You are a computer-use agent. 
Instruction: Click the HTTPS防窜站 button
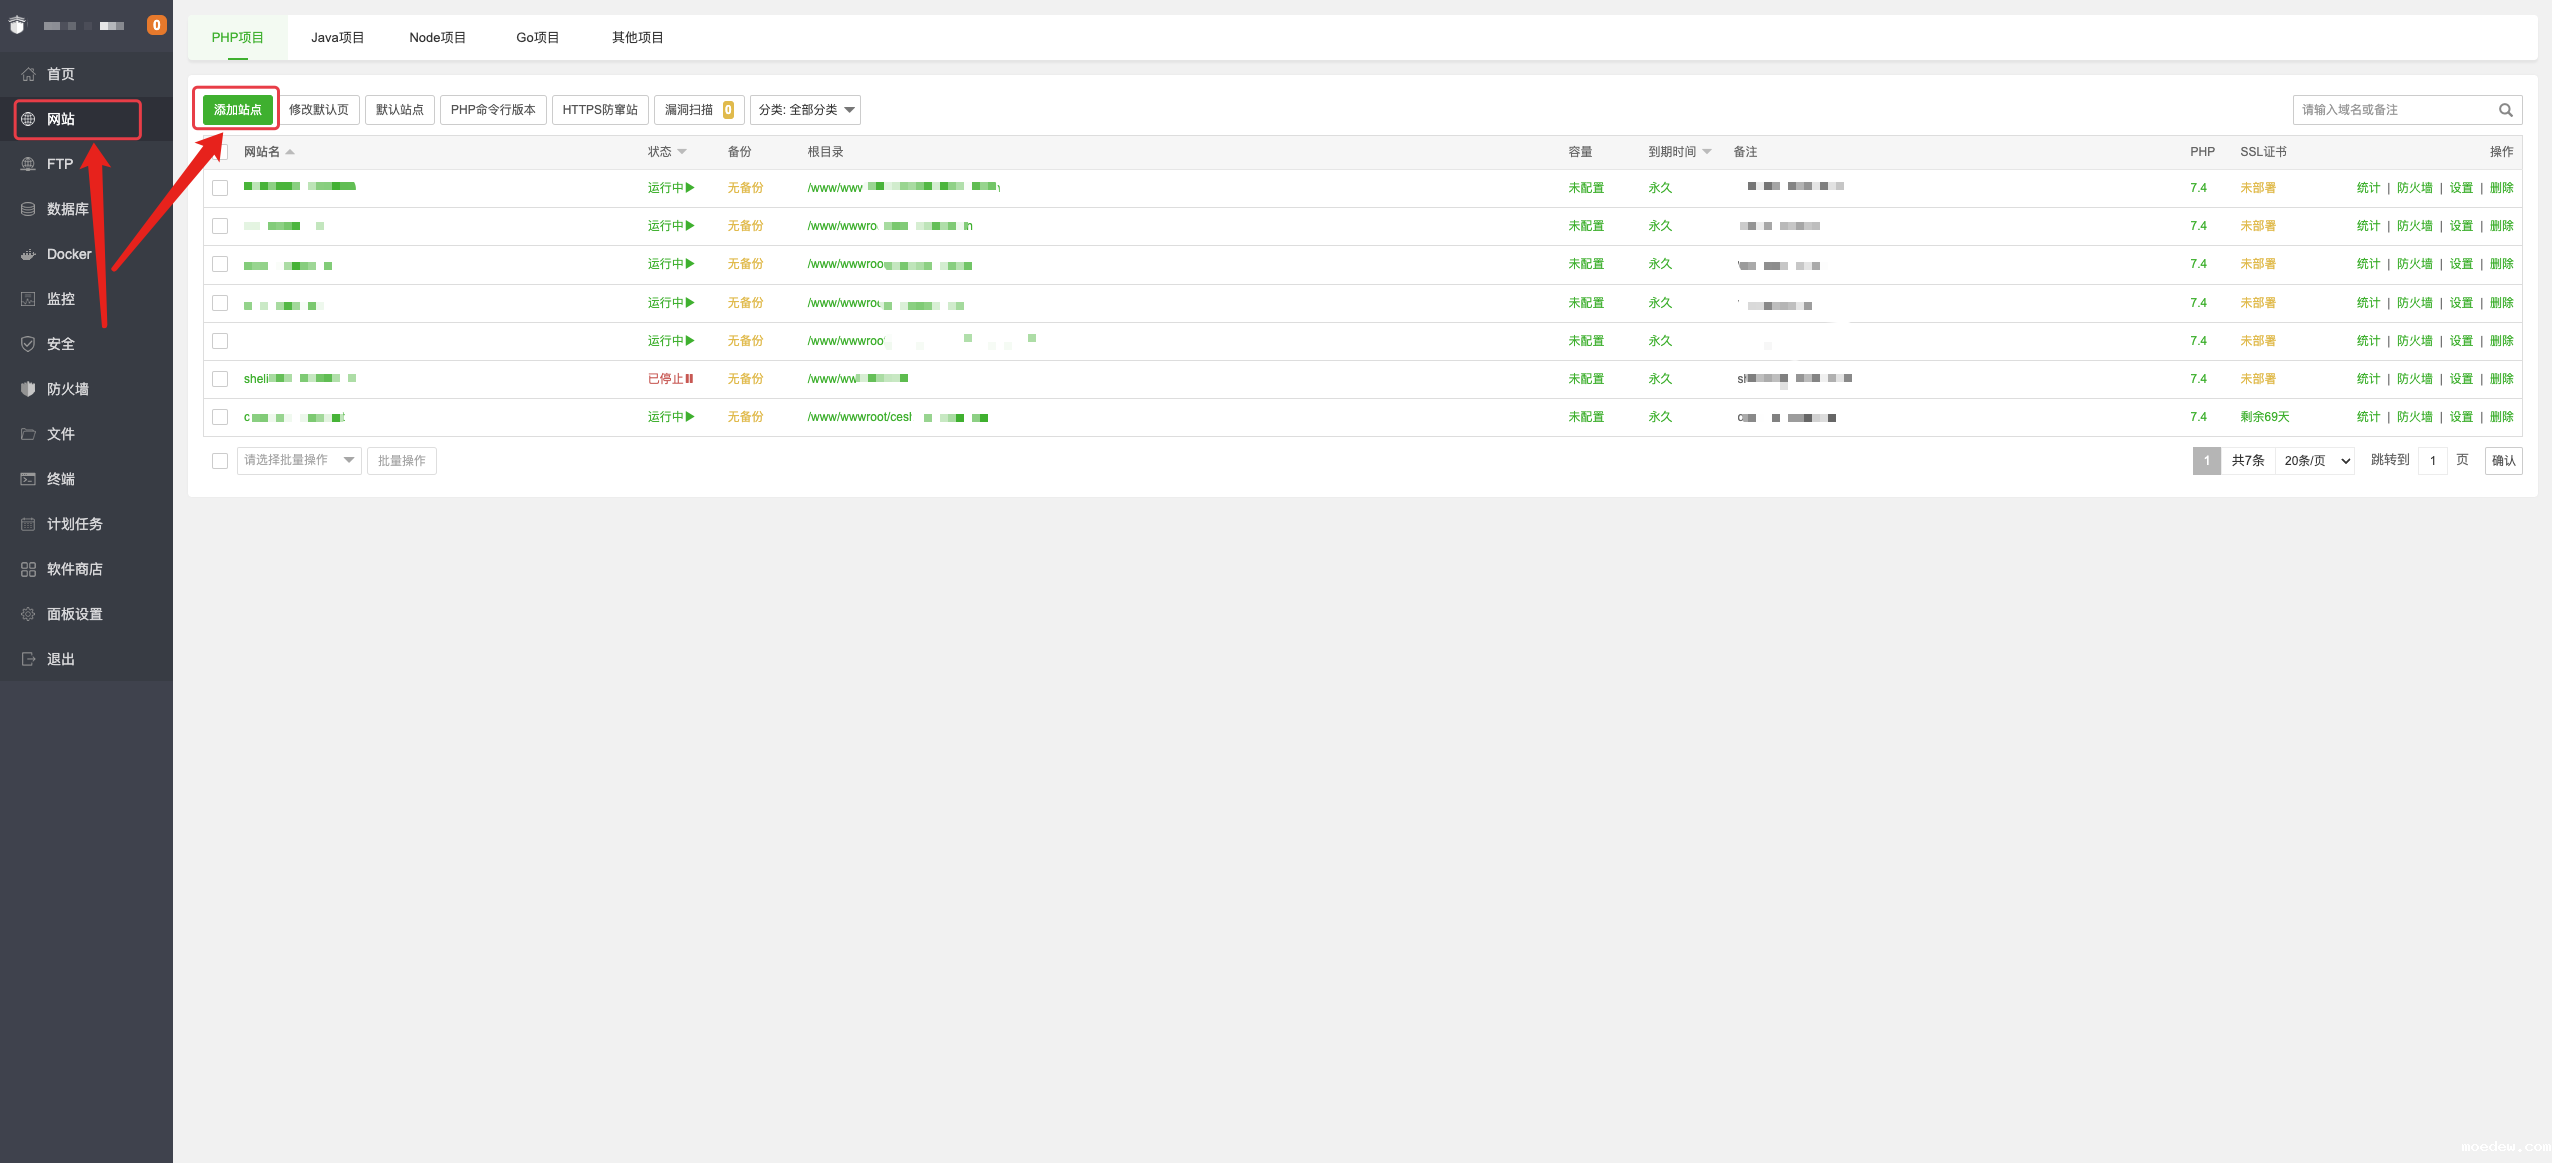click(x=599, y=110)
